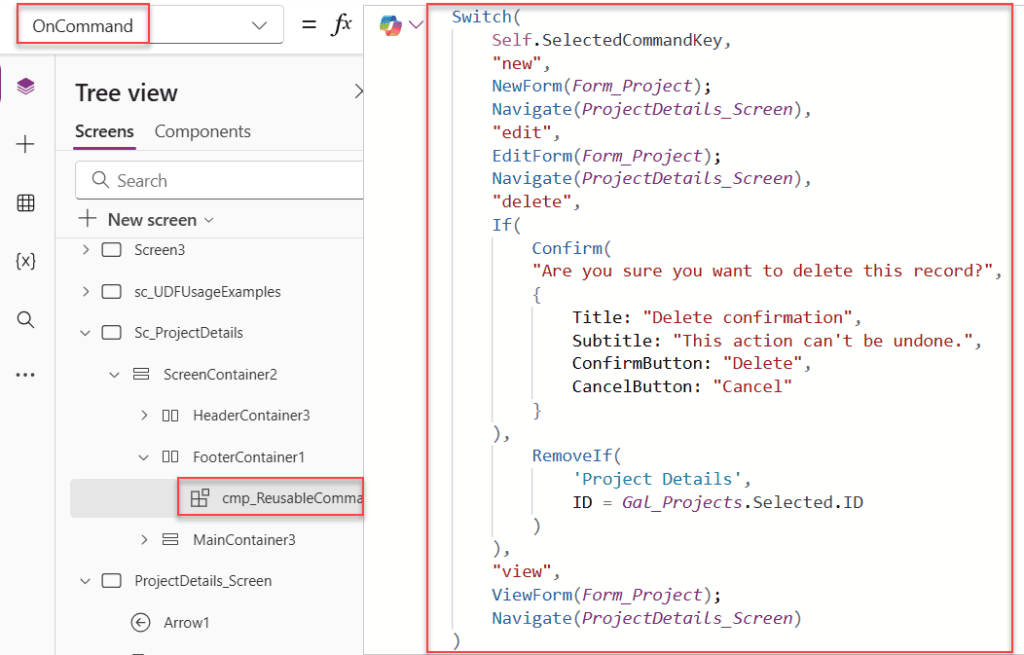Click 'Project Details' data source text
Image resolution: width=1024 pixels, height=655 pixels.
tap(657, 479)
